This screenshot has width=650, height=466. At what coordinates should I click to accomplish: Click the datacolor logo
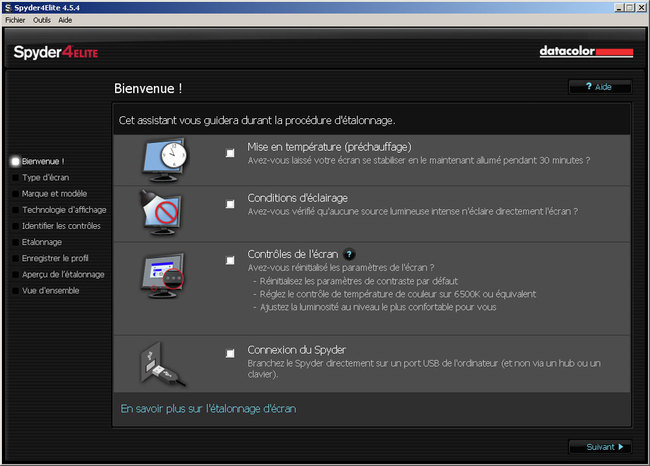[586, 51]
